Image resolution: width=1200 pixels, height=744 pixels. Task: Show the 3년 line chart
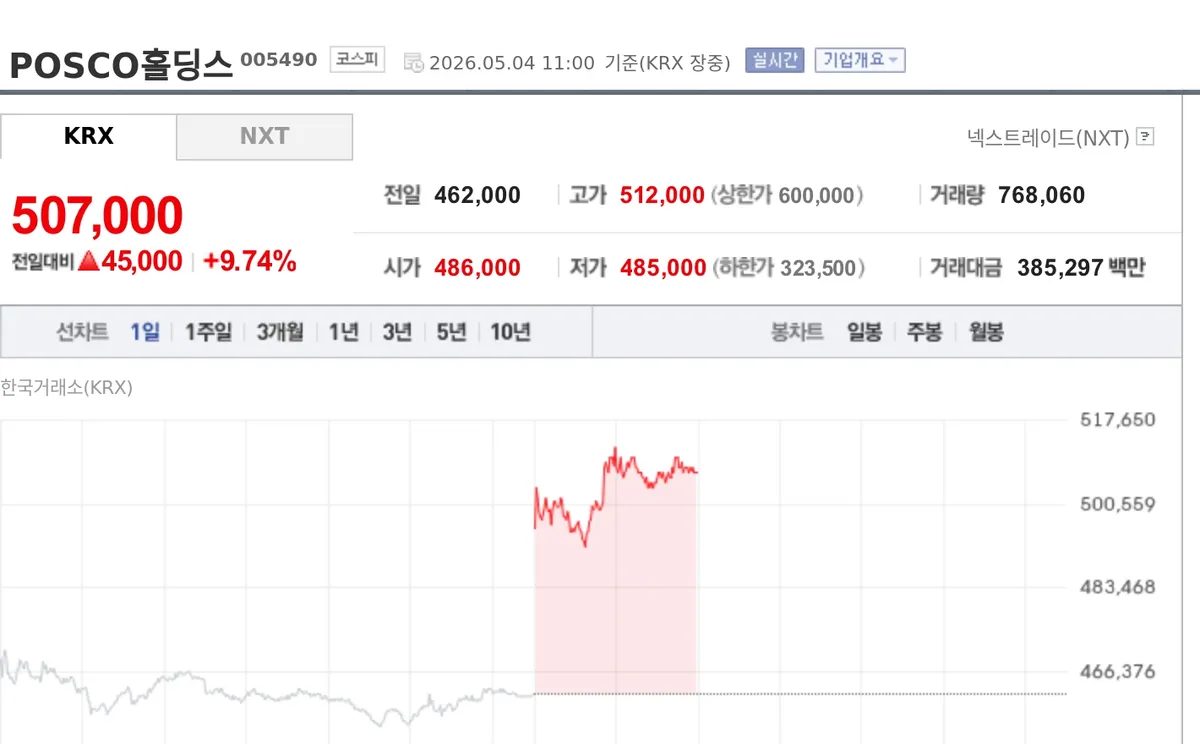[397, 332]
